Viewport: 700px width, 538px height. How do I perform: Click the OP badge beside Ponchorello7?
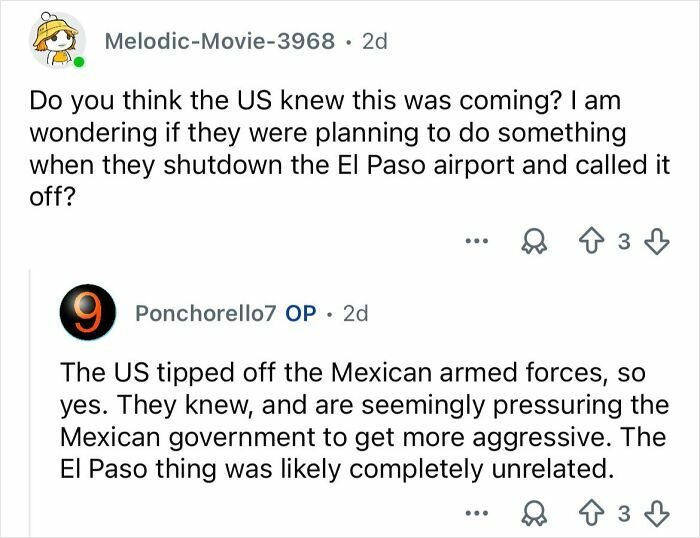point(301,313)
